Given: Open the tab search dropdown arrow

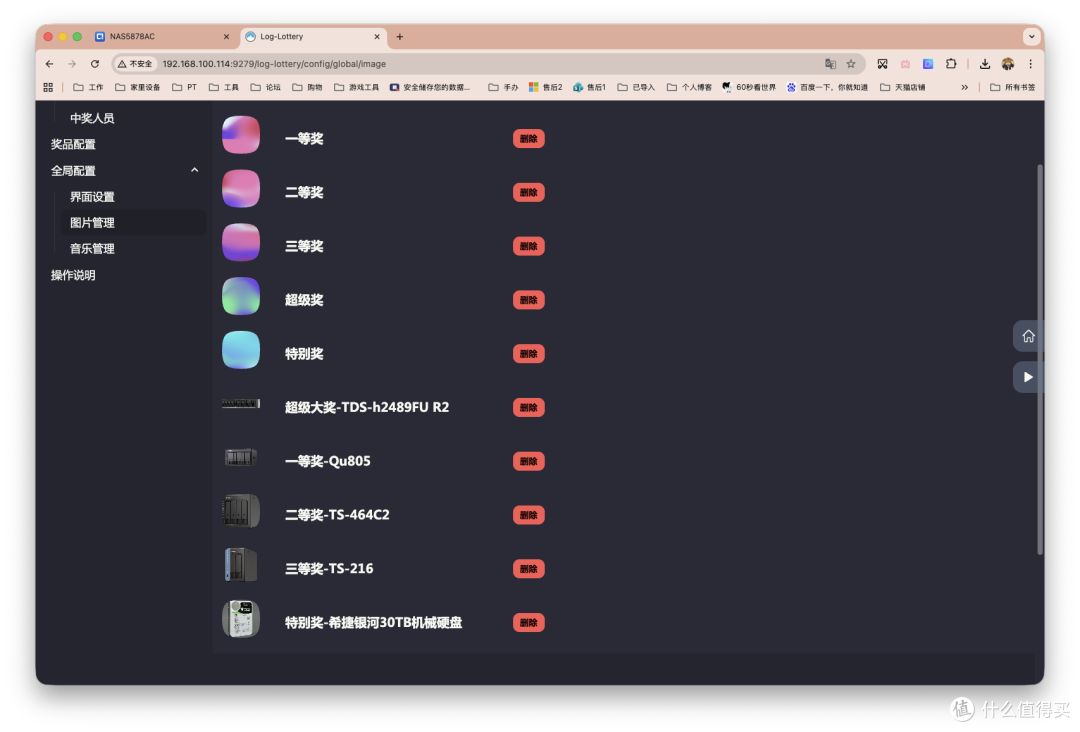Looking at the screenshot, I should 1031,36.
